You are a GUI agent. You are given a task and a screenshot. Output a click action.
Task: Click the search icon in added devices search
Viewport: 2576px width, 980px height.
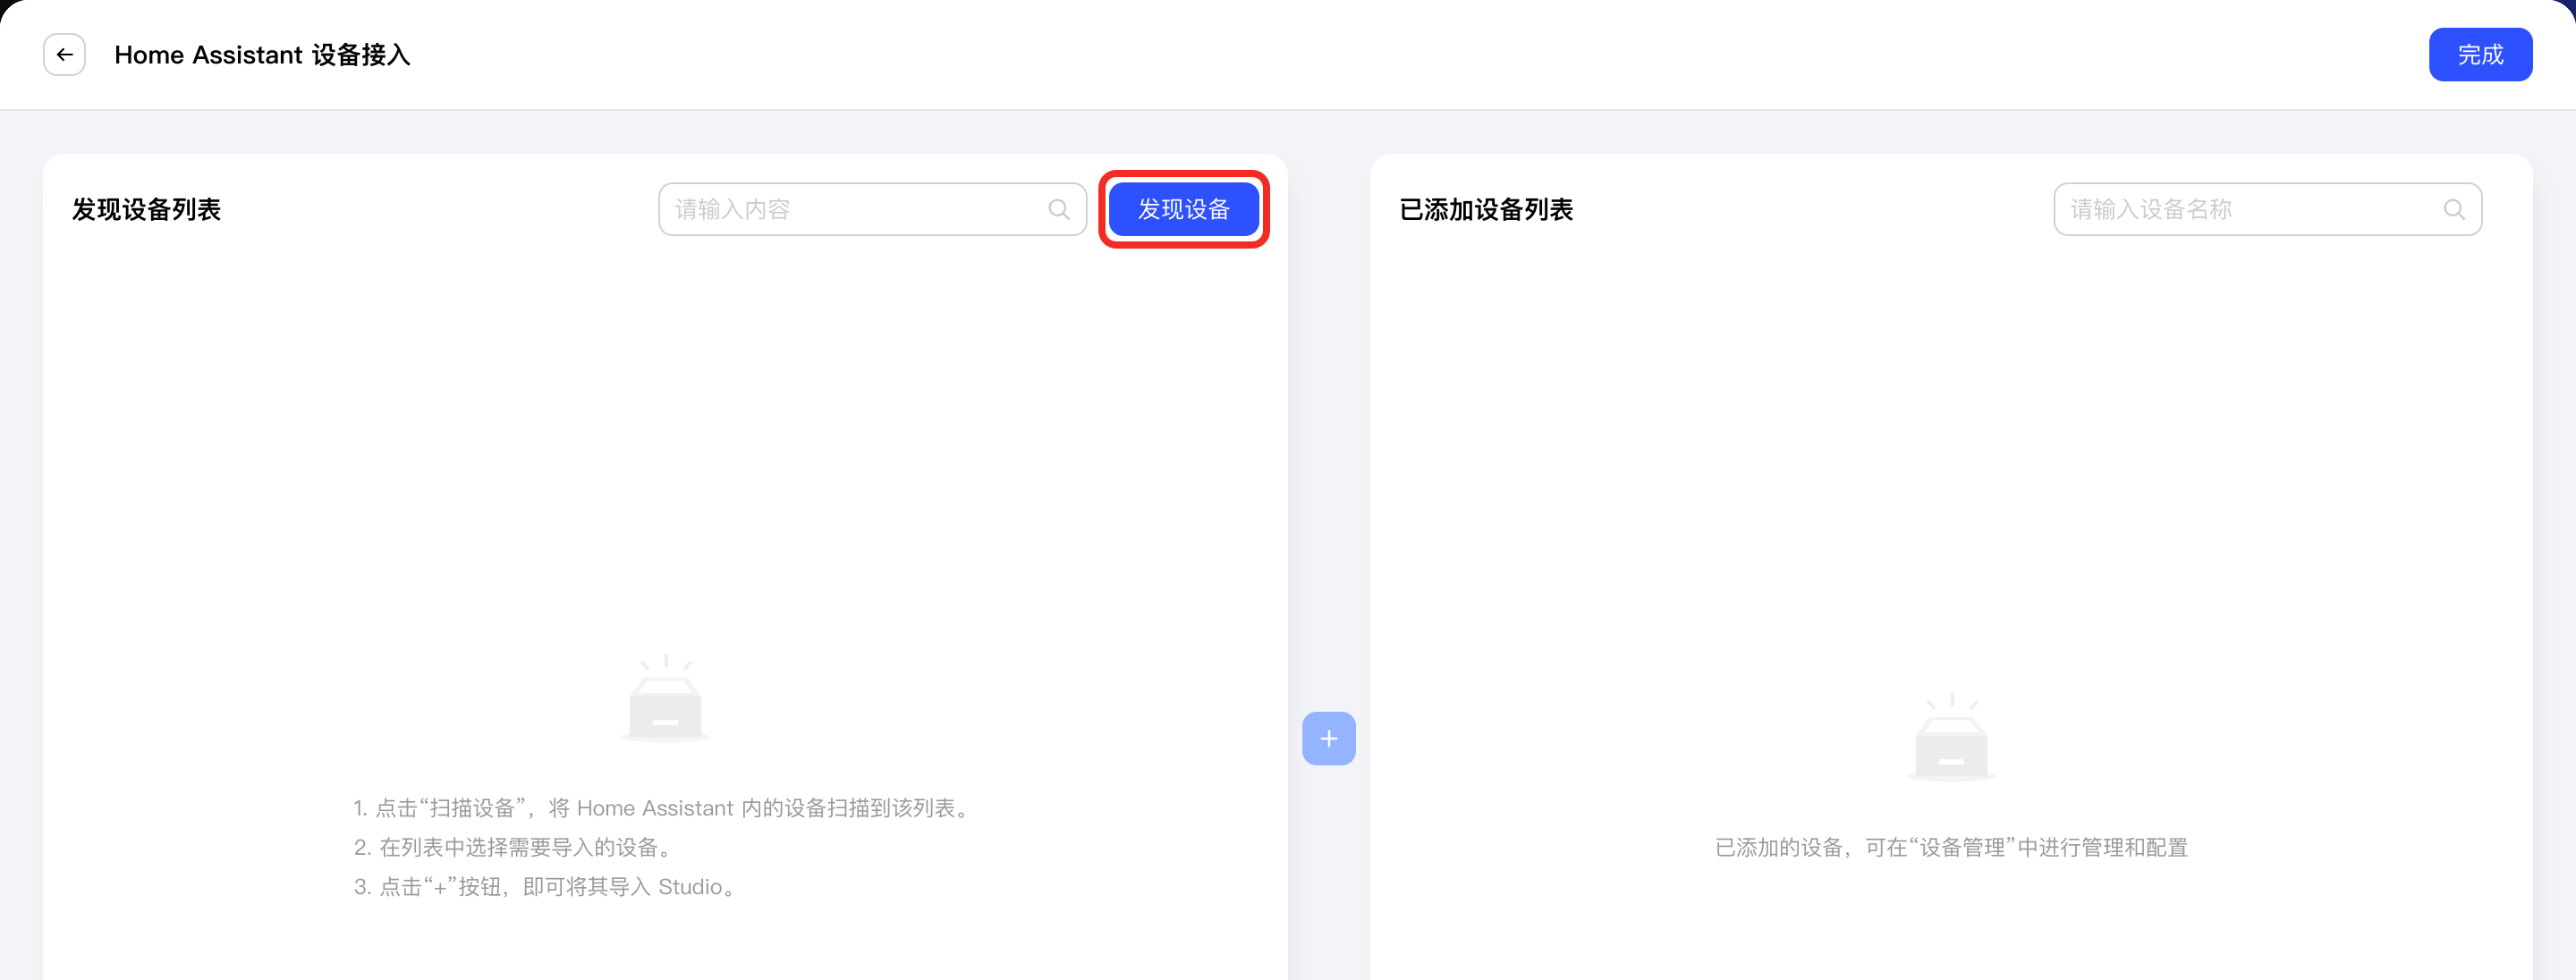[2454, 209]
